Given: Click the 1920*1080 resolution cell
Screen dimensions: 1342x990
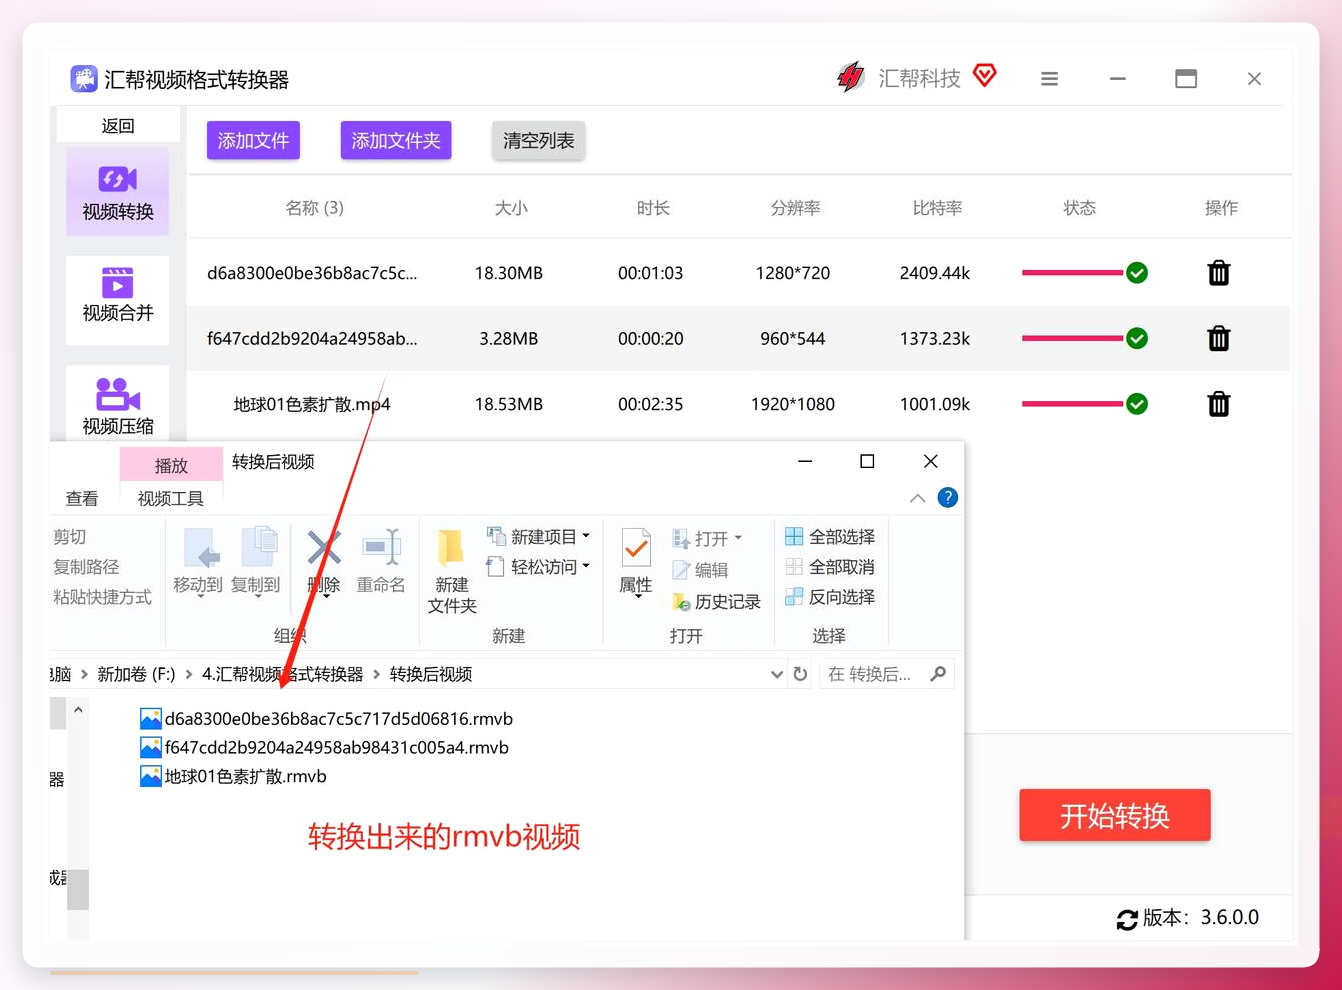Looking at the screenshot, I should [x=793, y=404].
